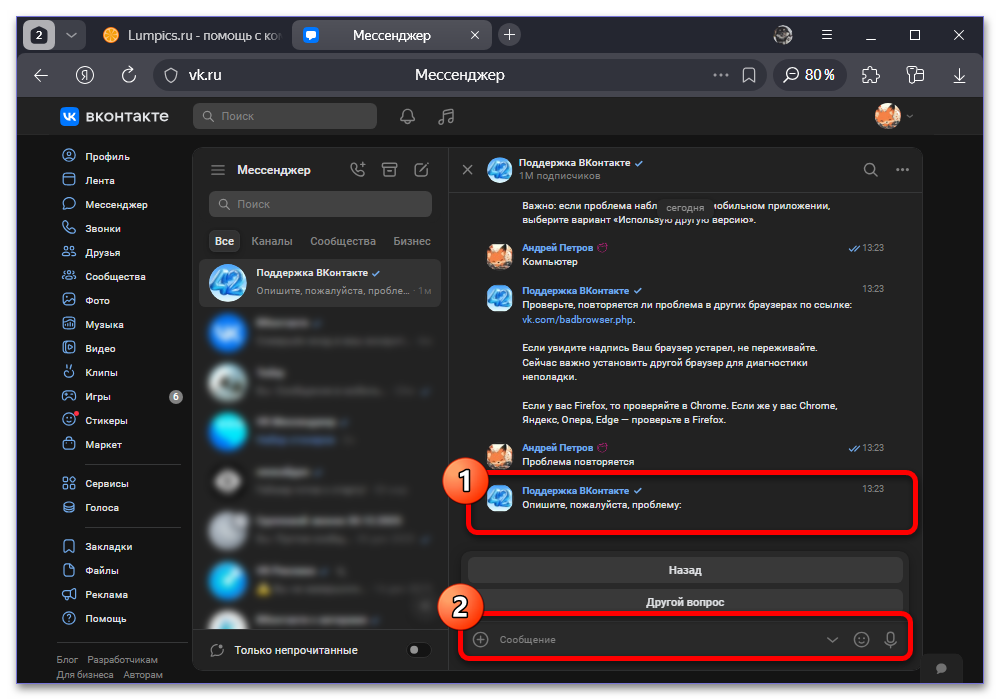Select the Все filter tab
Viewport: 1000px width, 700px height.
click(x=224, y=241)
